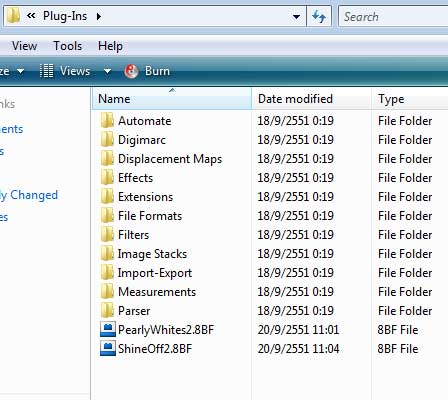Image resolution: width=448 pixels, height=400 pixels.
Task: Expand the Views dropdown arrow
Action: coord(107,71)
